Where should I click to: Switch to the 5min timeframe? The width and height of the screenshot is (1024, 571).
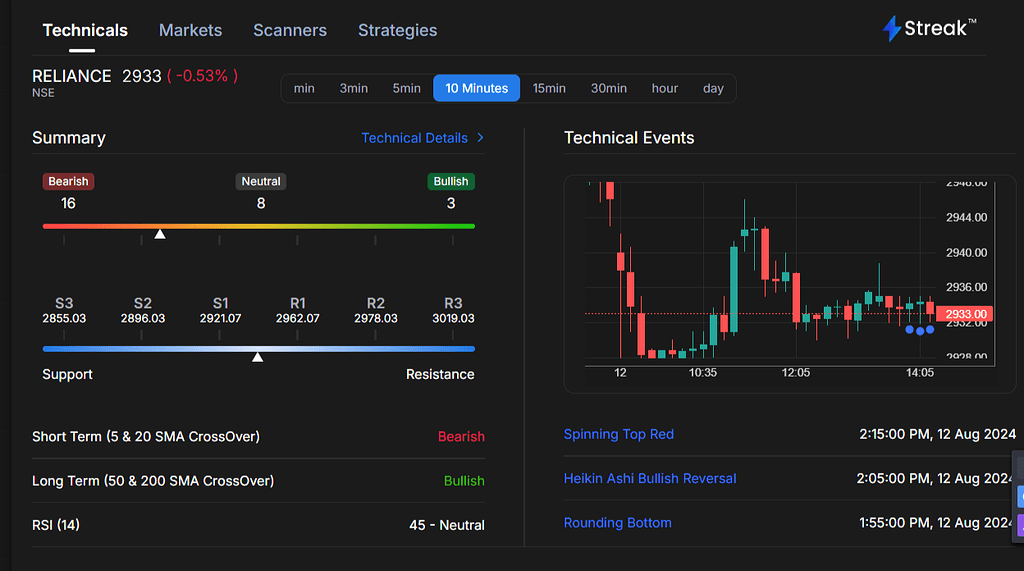click(x=406, y=88)
